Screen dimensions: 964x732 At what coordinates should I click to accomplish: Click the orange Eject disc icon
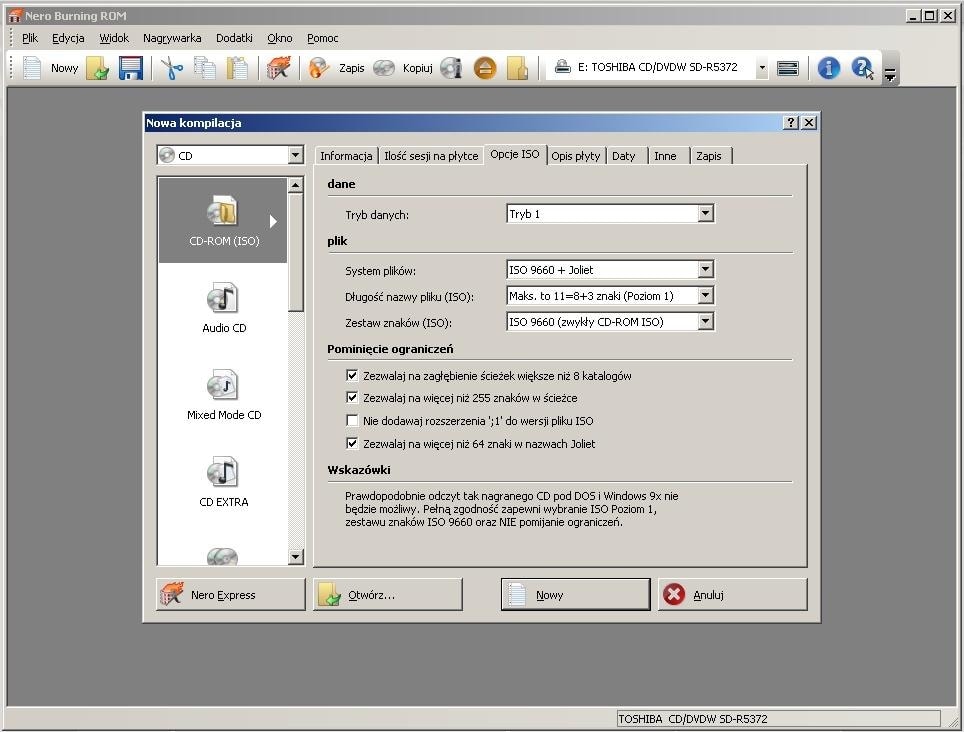[x=485, y=68]
